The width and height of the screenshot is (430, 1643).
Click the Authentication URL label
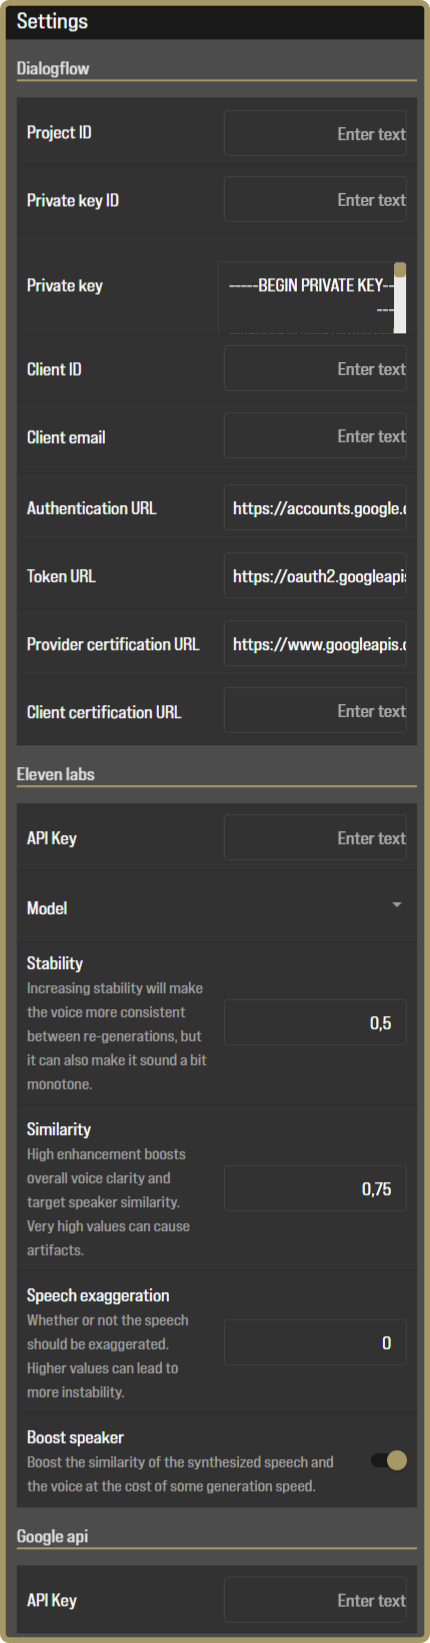coord(92,508)
